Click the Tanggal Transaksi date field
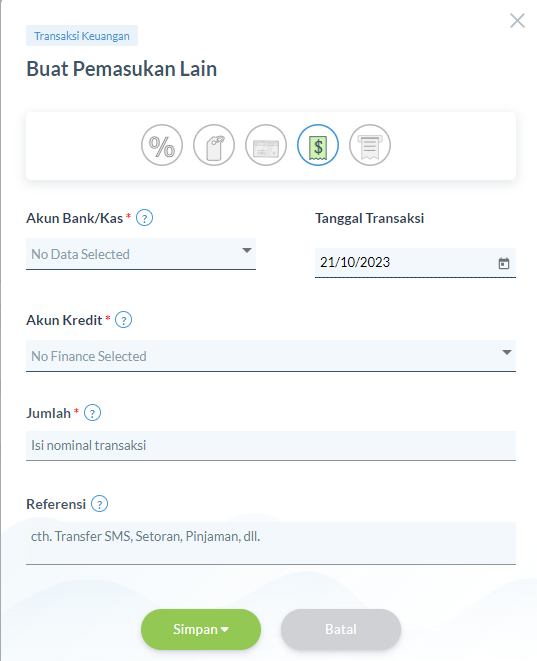The image size is (537, 661). click(x=415, y=263)
